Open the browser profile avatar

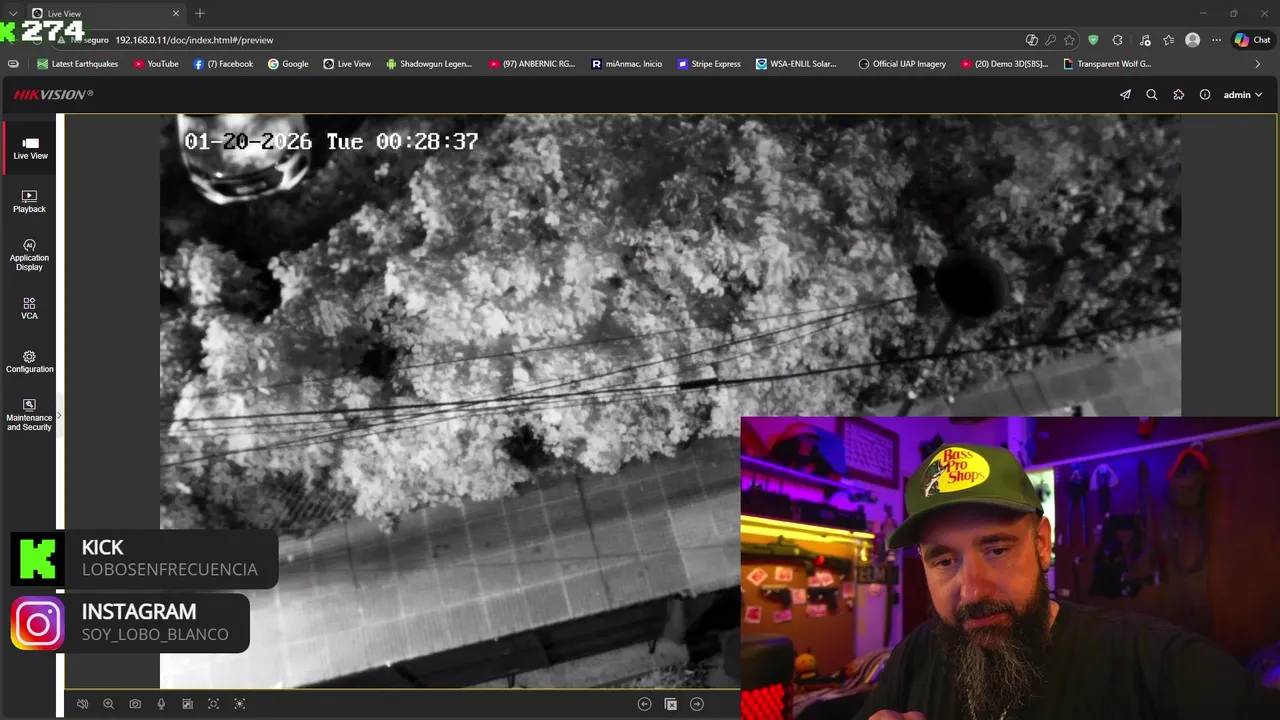pos(1192,40)
